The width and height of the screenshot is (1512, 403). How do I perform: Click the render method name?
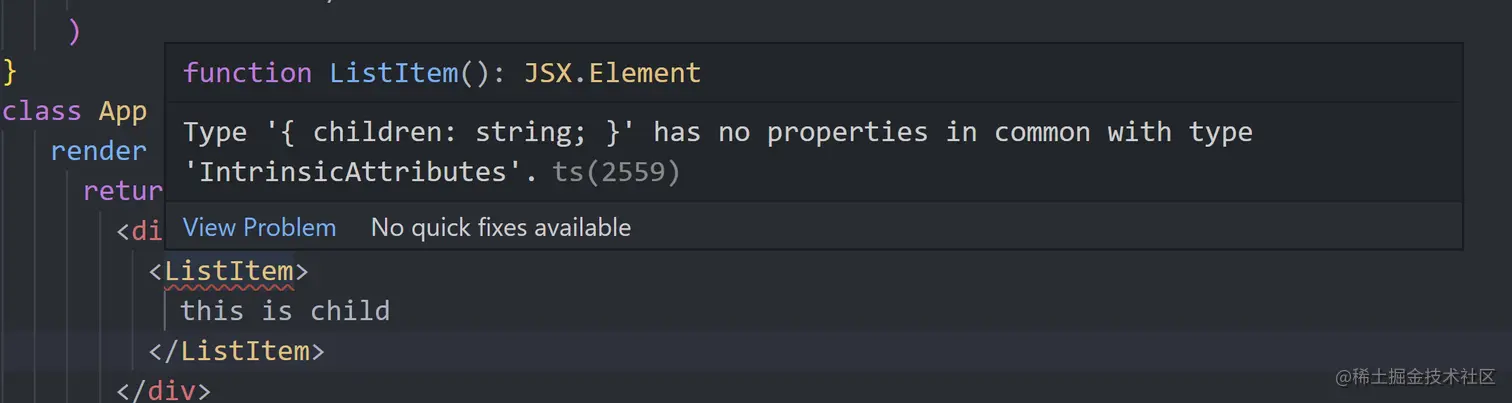[98, 151]
